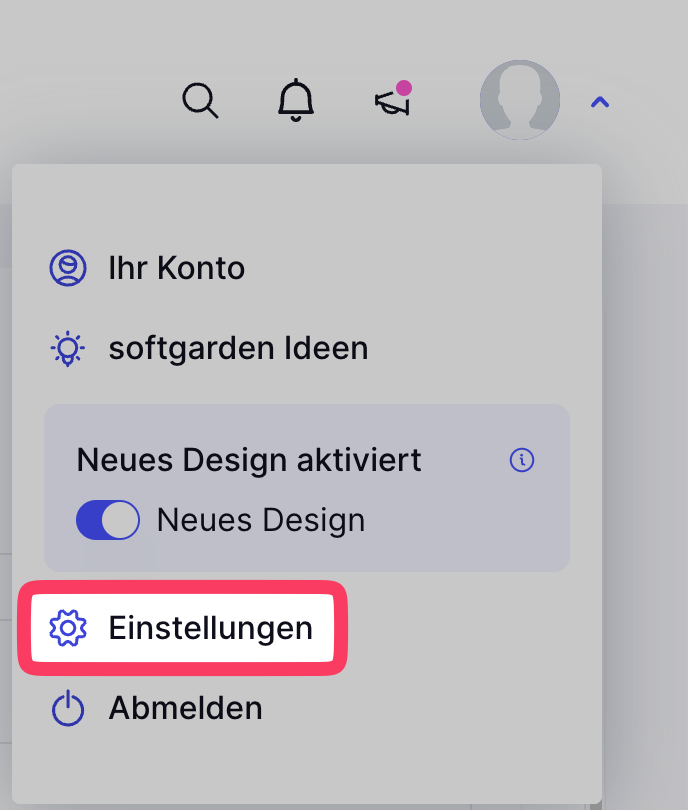The width and height of the screenshot is (688, 810).
Task: Collapse the user menu with the chevron
Action: 599,101
